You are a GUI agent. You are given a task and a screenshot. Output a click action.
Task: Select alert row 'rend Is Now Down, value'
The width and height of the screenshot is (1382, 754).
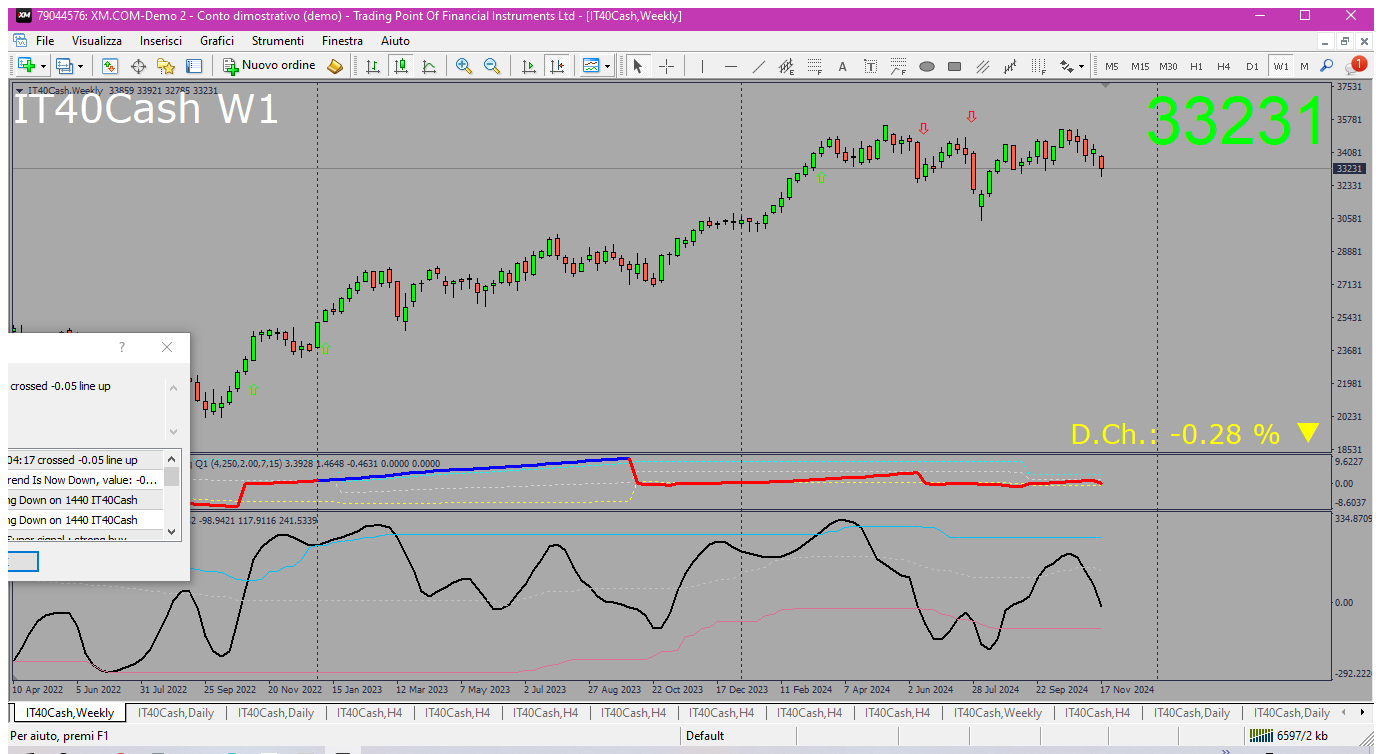pos(86,480)
